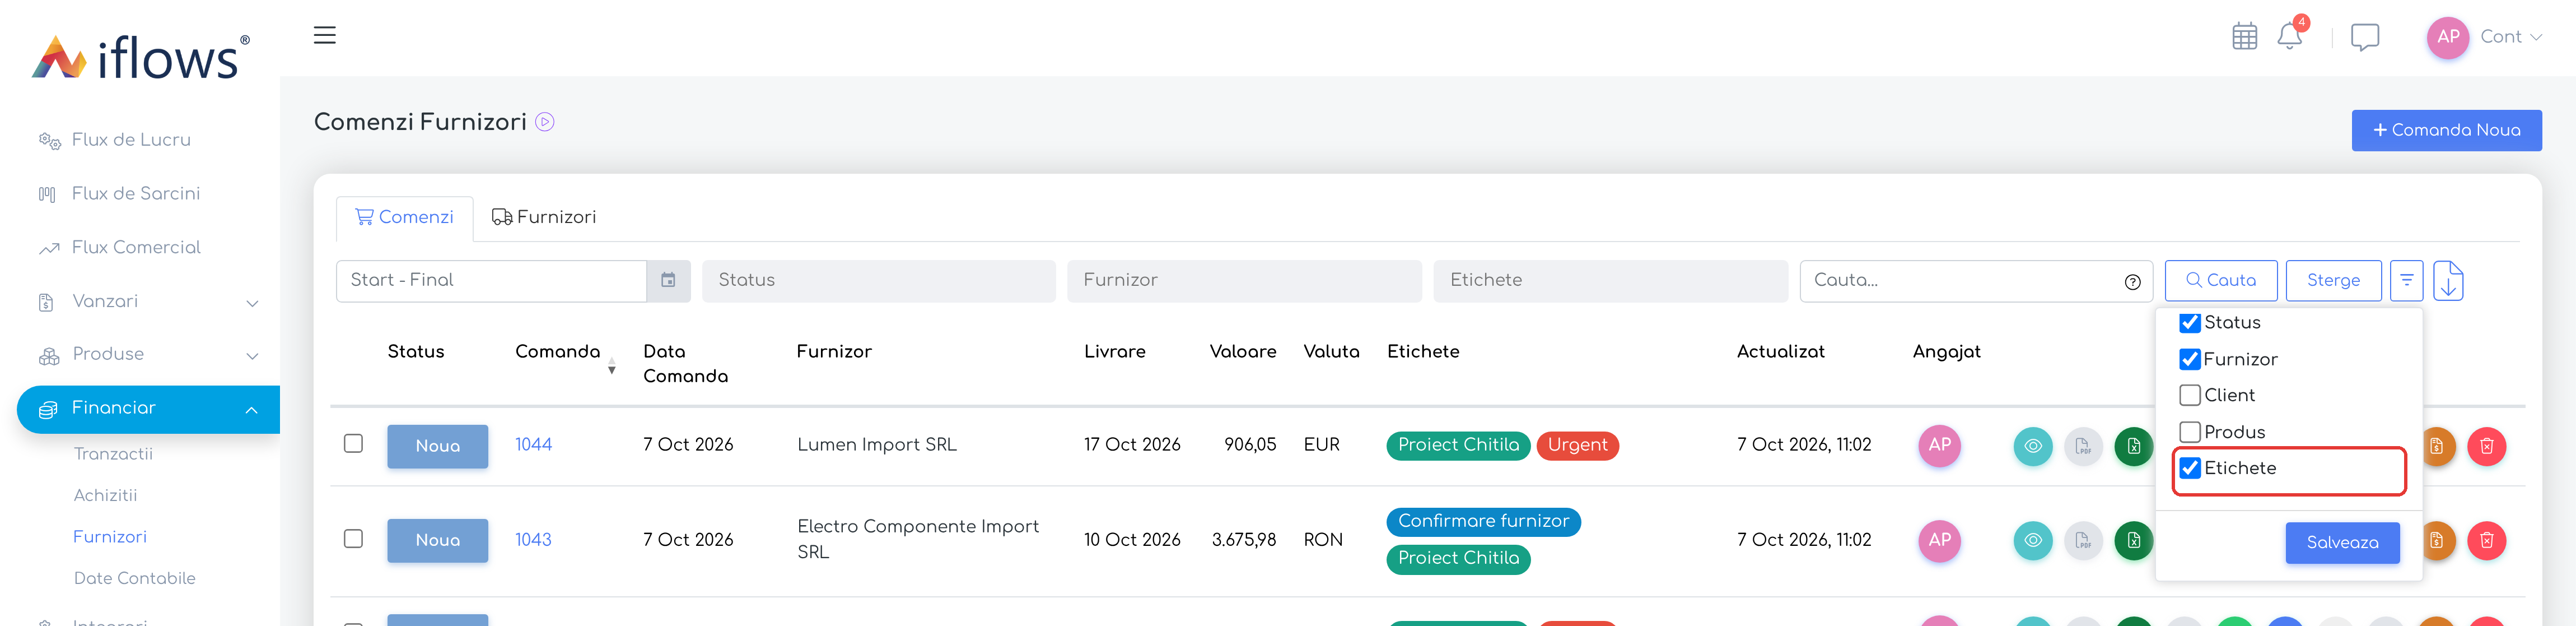This screenshot has height=626, width=2576.
Task: Open the calendar icon in header
Action: pyautogui.click(x=2244, y=37)
